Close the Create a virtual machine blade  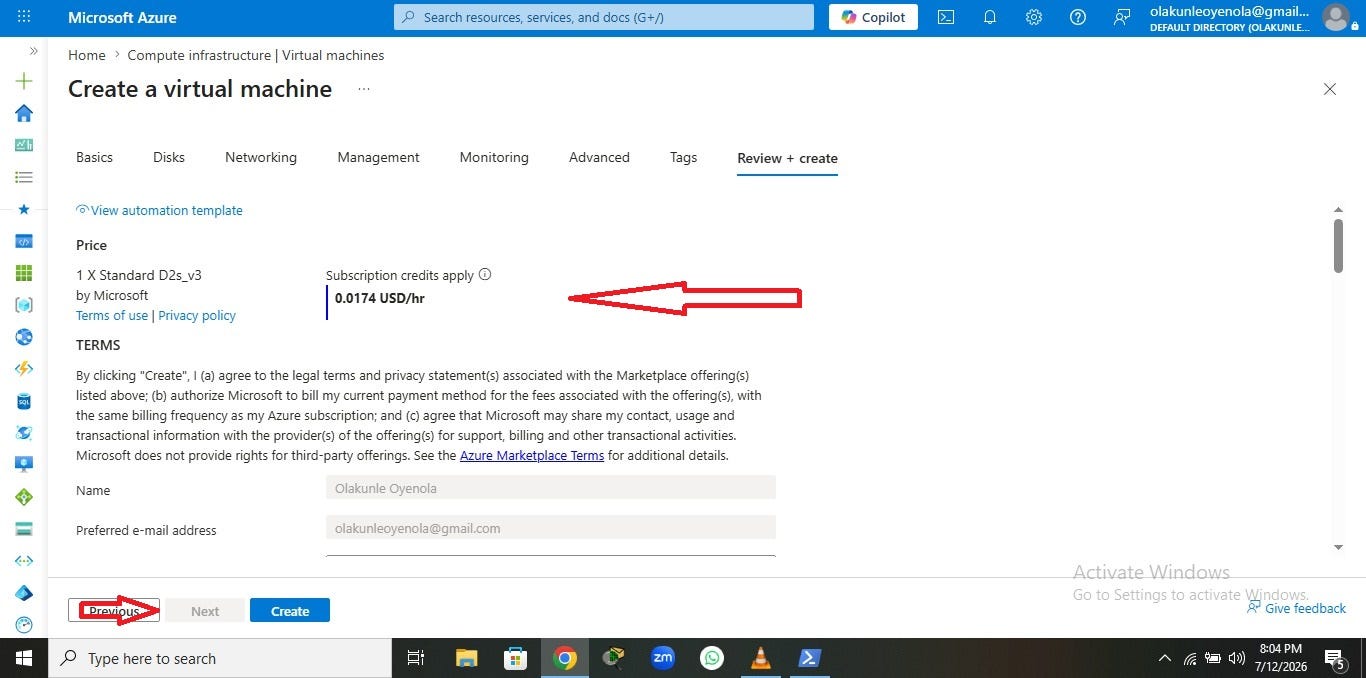1330,89
